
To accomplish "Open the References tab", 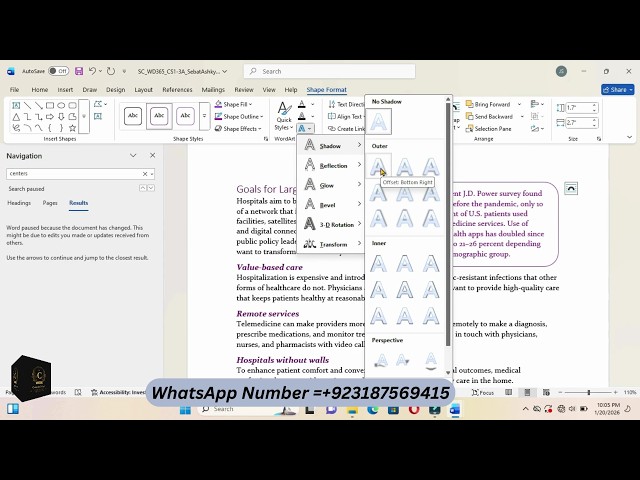I will tap(177, 90).
